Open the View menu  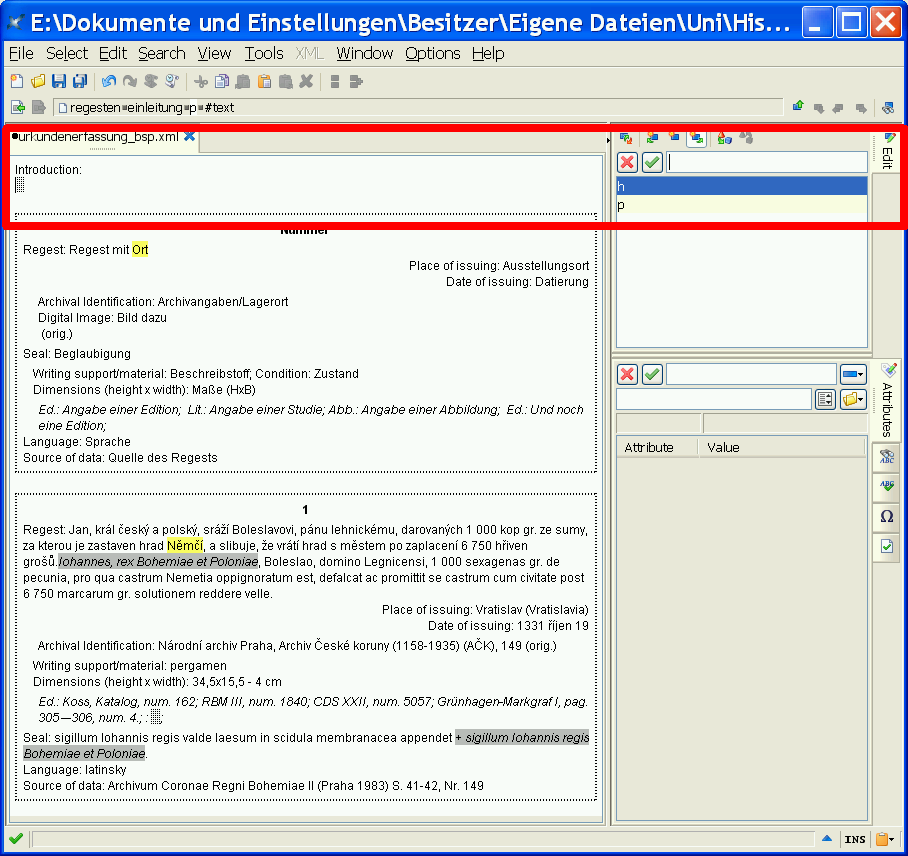coord(214,53)
